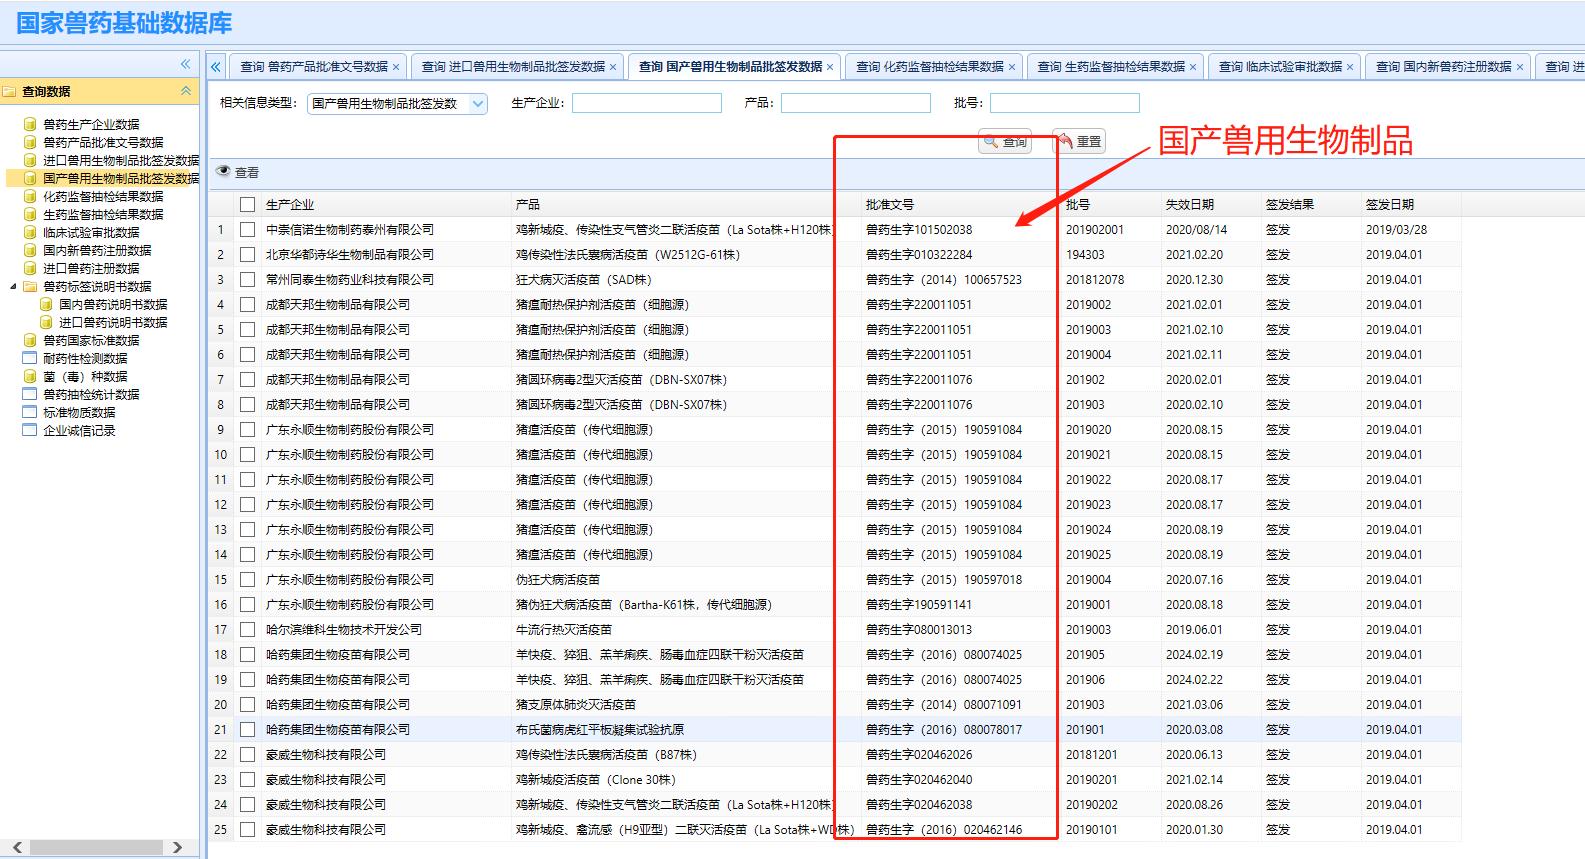Check row 1 中崇信诺生物制药泰州 checkbox
Viewport: 1585px width, 859px height.
point(247,229)
